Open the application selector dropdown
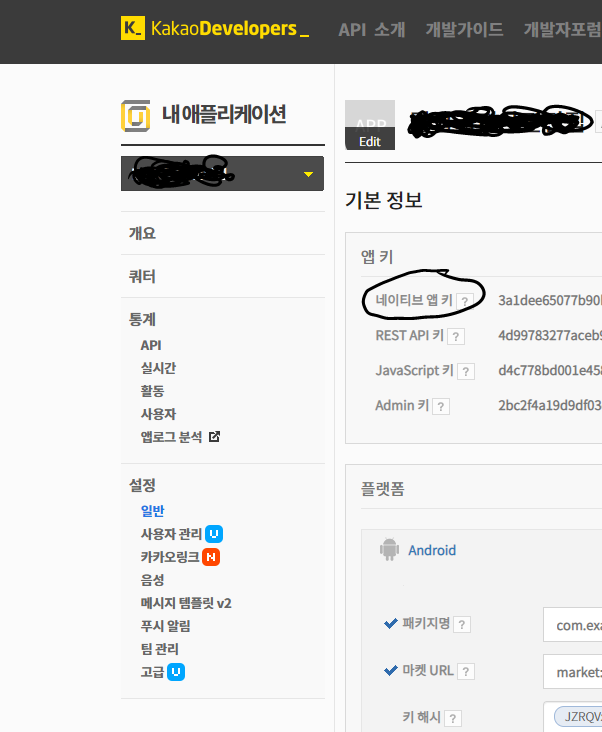 222,174
